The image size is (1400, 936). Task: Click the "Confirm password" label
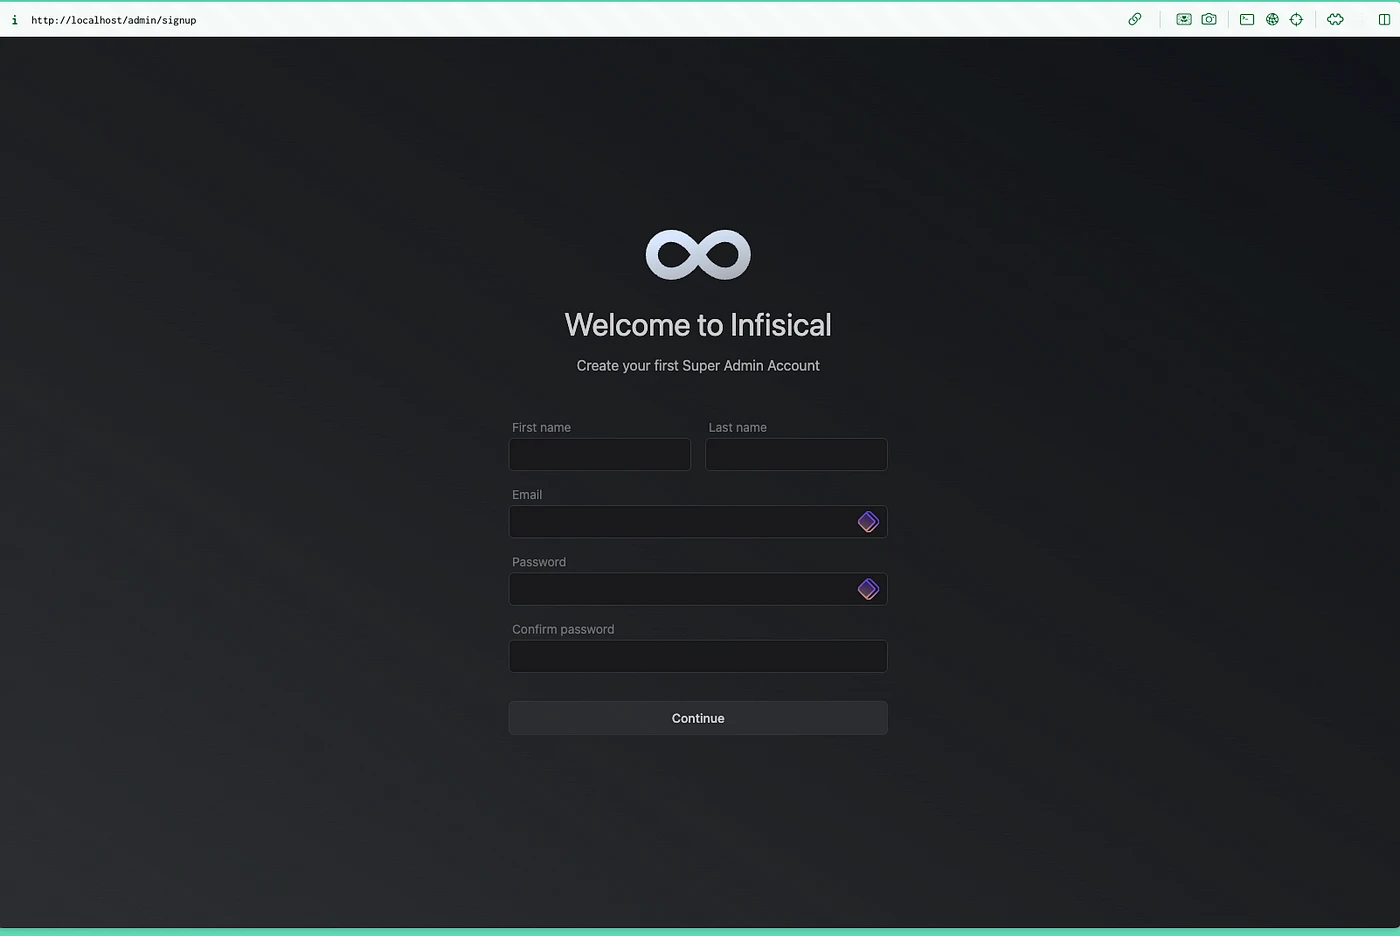click(563, 629)
